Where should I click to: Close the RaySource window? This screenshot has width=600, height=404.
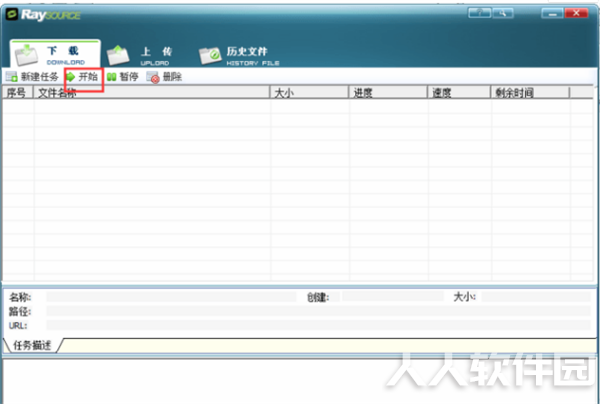point(576,13)
